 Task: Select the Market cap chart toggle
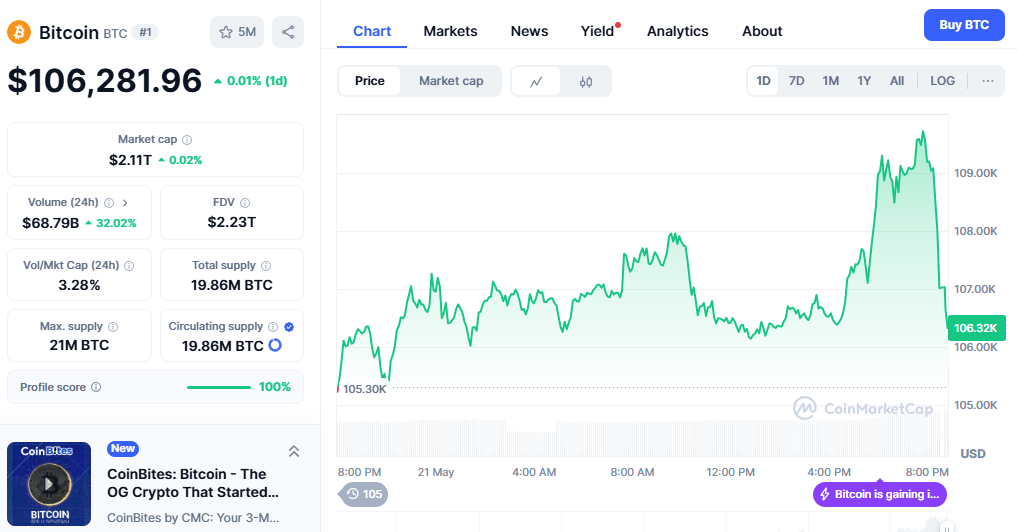pos(451,81)
